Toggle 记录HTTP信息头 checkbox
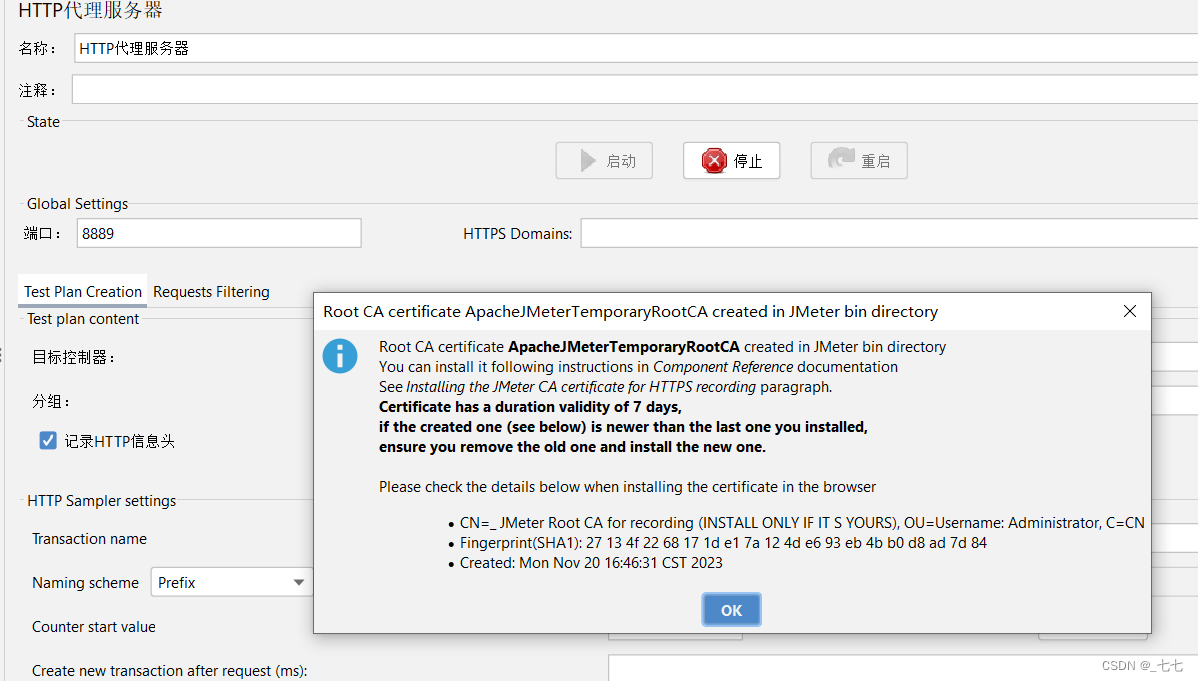The image size is (1198, 681). pos(48,440)
